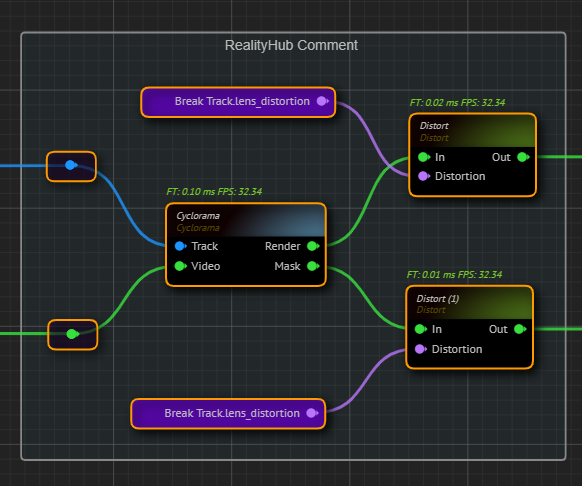Select the green reroute pin node

point(73,334)
